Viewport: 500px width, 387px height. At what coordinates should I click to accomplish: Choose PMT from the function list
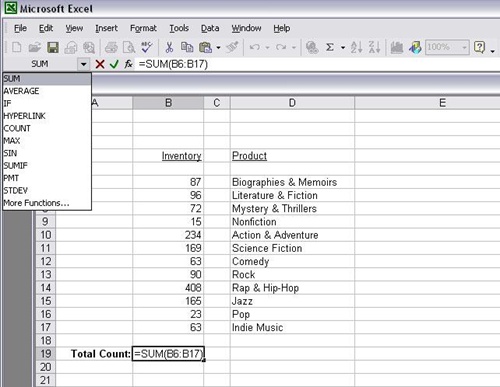[47, 178]
